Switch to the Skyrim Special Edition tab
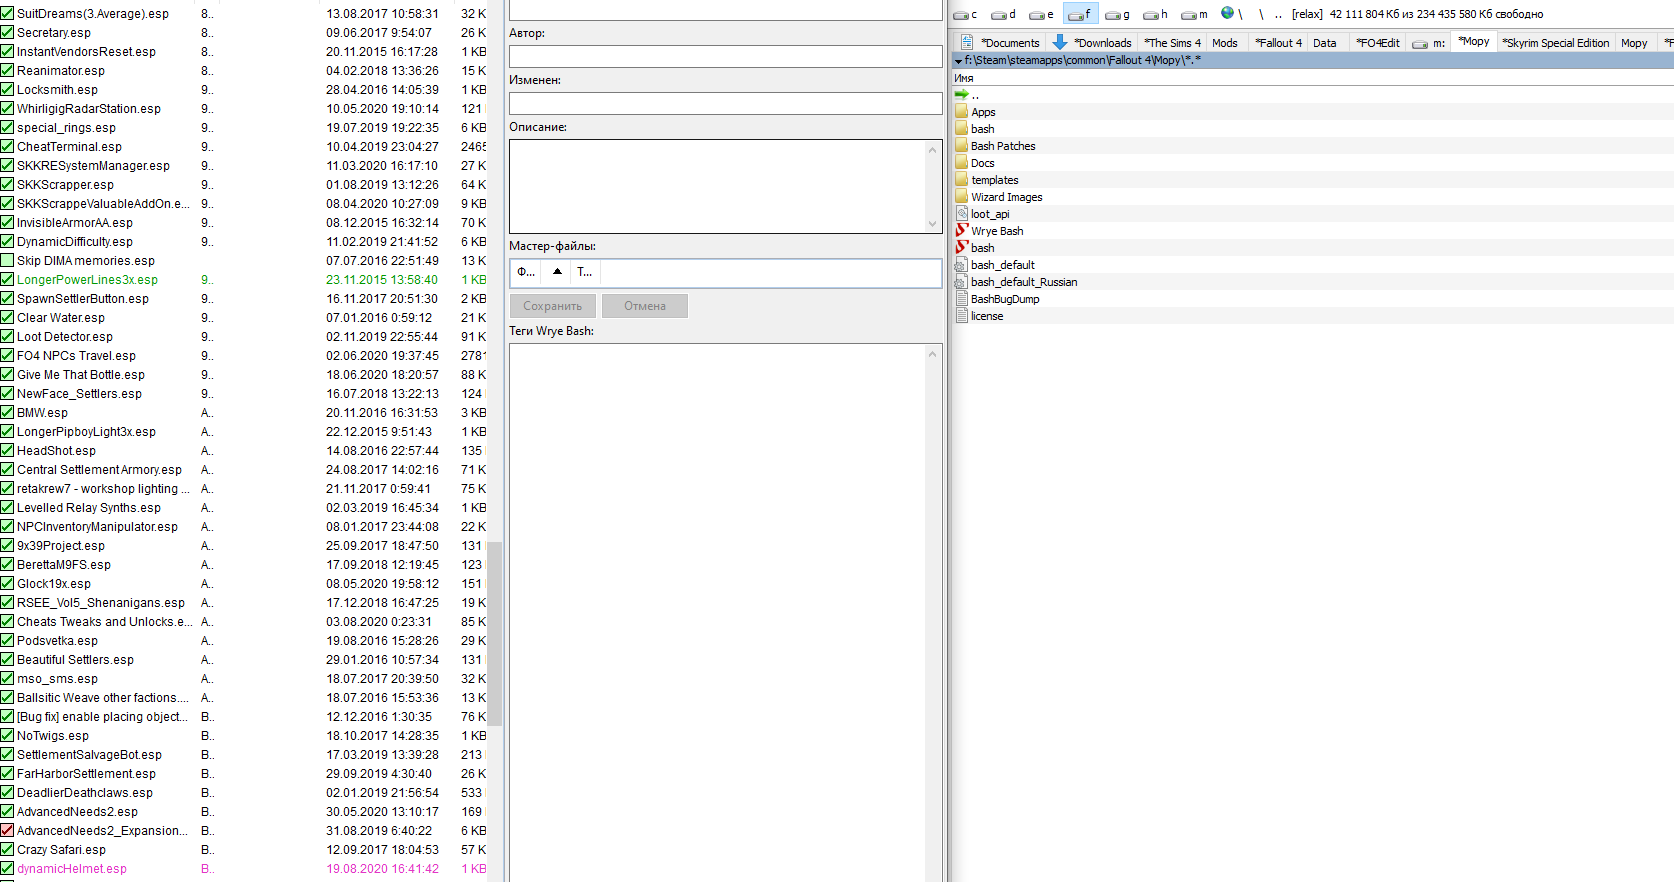The width and height of the screenshot is (1674, 882). pos(1555,43)
